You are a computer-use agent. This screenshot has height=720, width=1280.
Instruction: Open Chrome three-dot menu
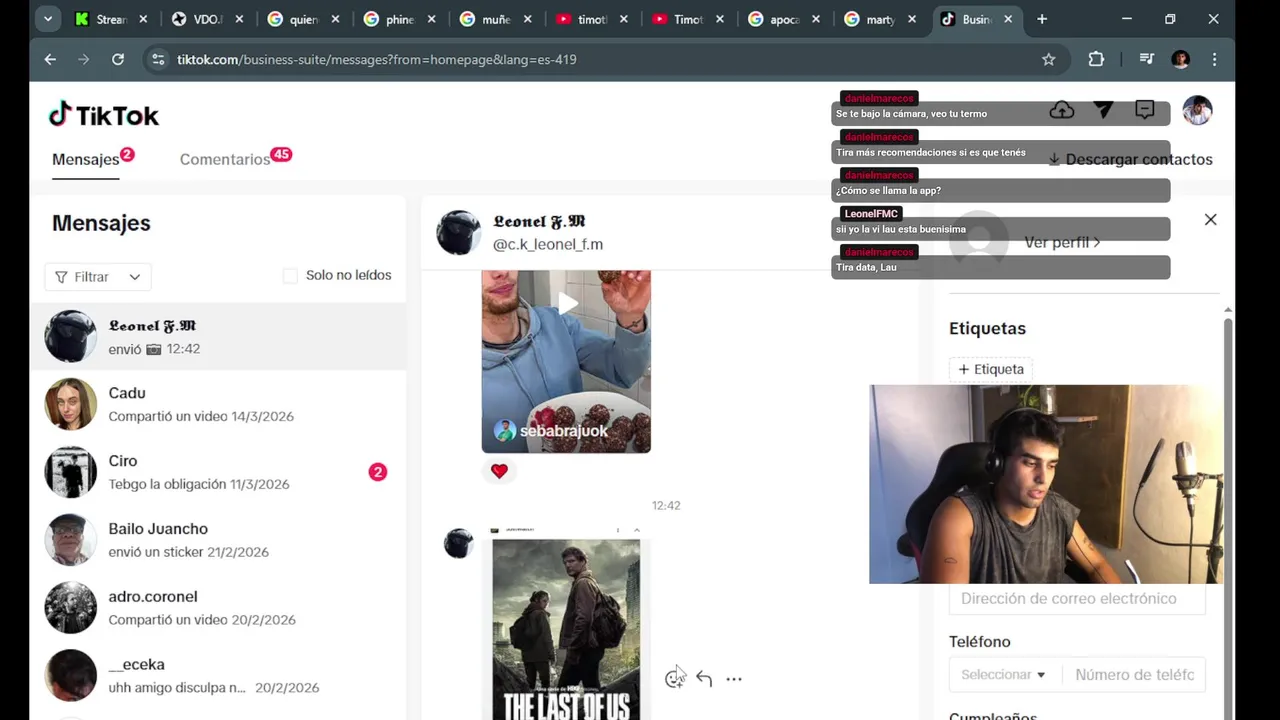(x=1214, y=59)
